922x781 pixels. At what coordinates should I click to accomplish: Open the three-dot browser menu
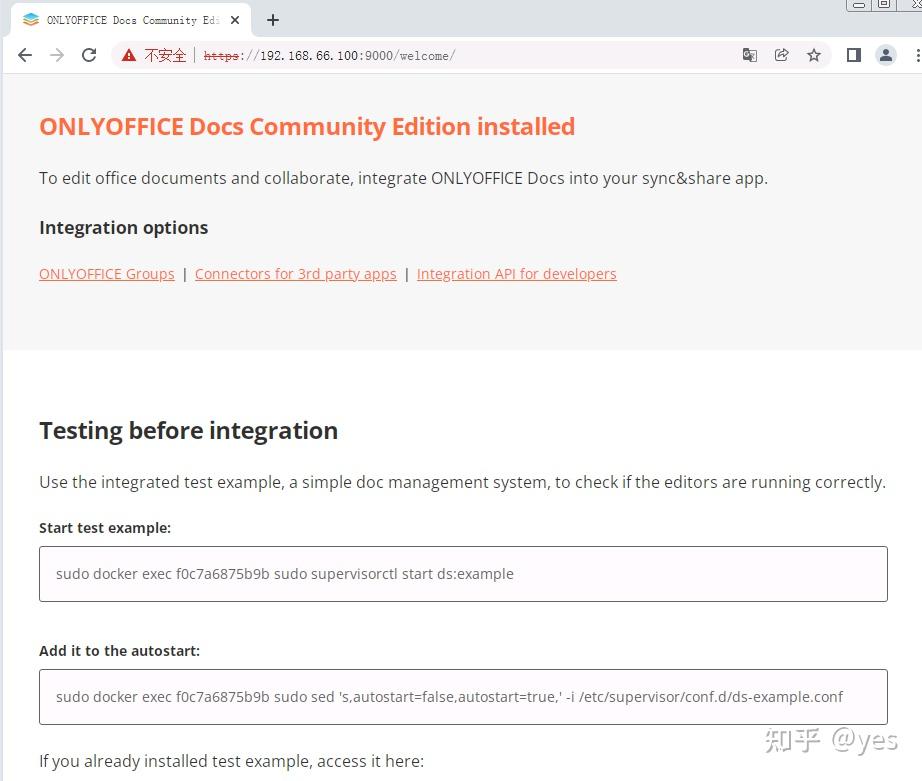(x=917, y=55)
